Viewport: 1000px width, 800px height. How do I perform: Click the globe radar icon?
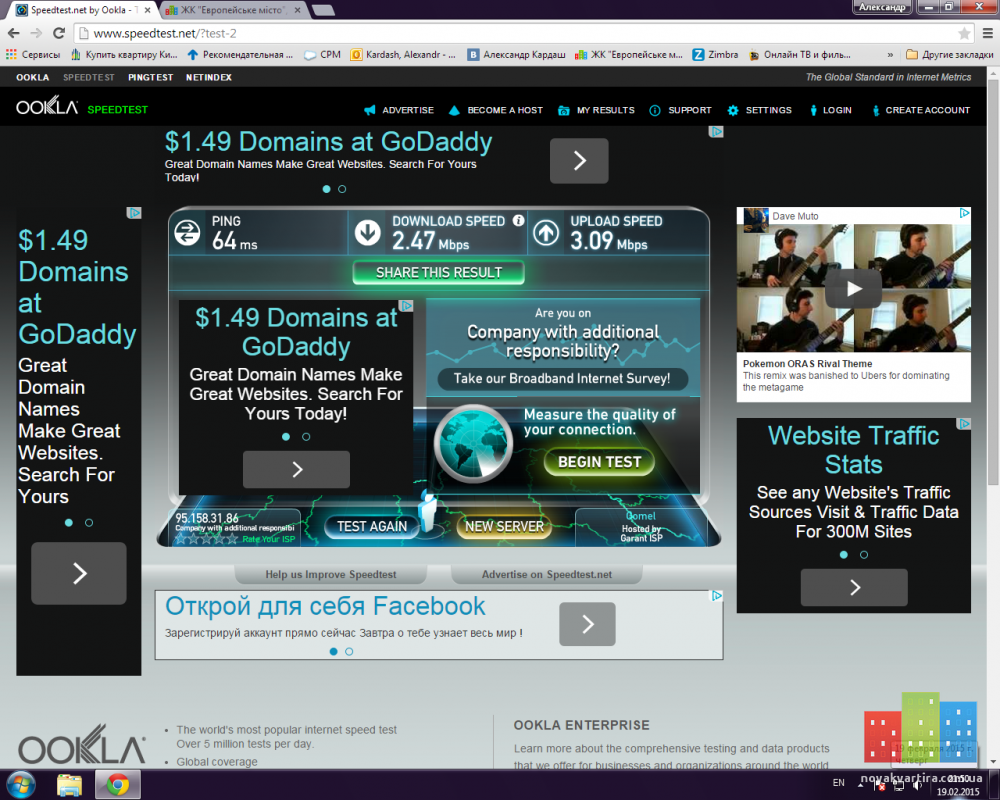click(x=473, y=443)
